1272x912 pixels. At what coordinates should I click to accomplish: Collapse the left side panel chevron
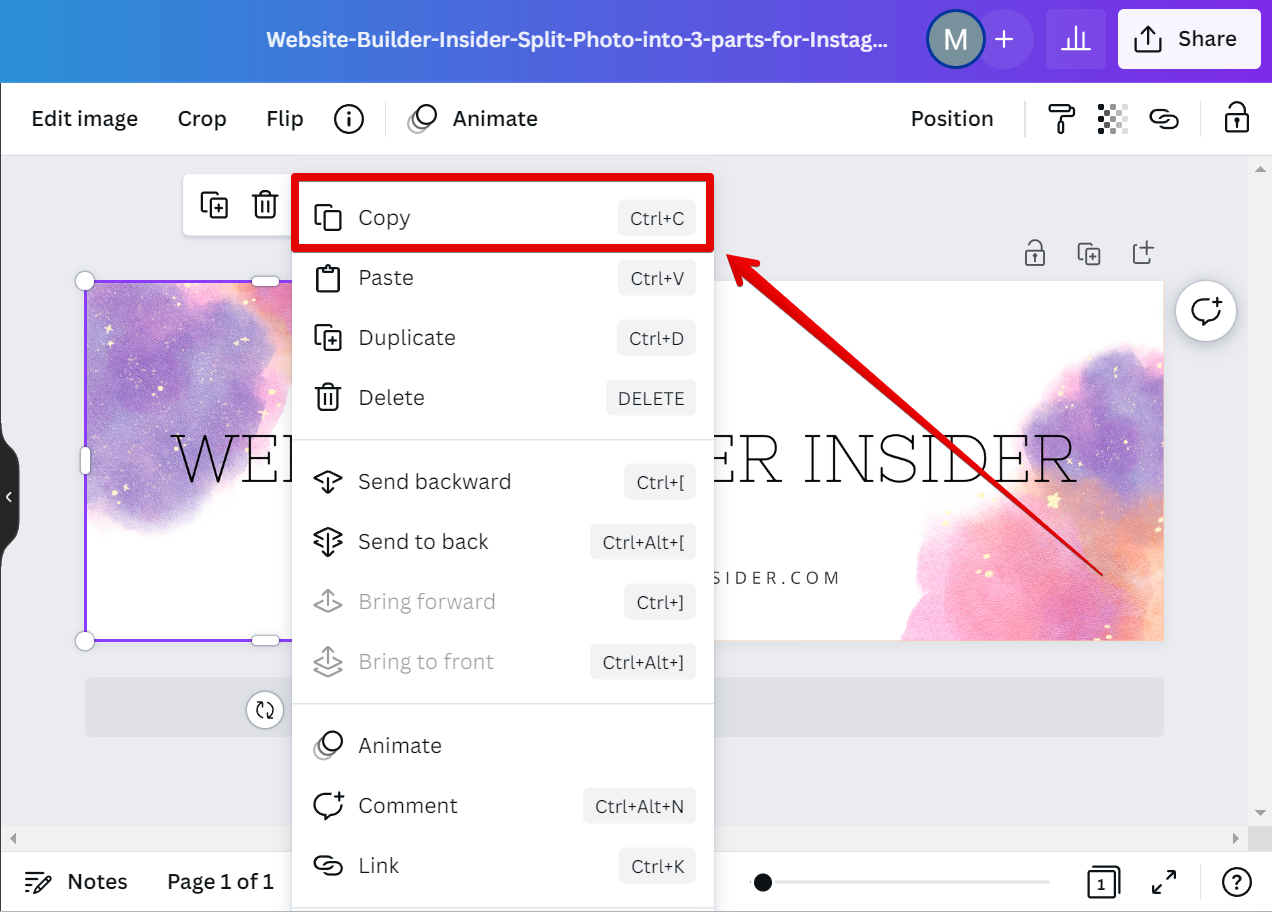(10, 495)
